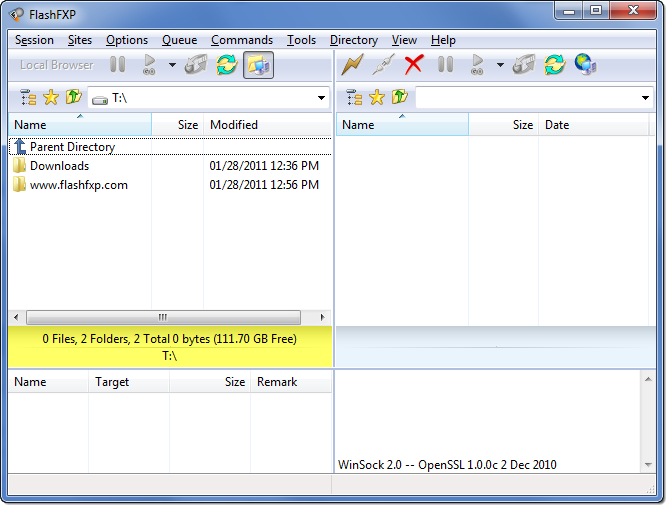Sort remote files by Size column
The width and height of the screenshot is (669, 508).
503,125
